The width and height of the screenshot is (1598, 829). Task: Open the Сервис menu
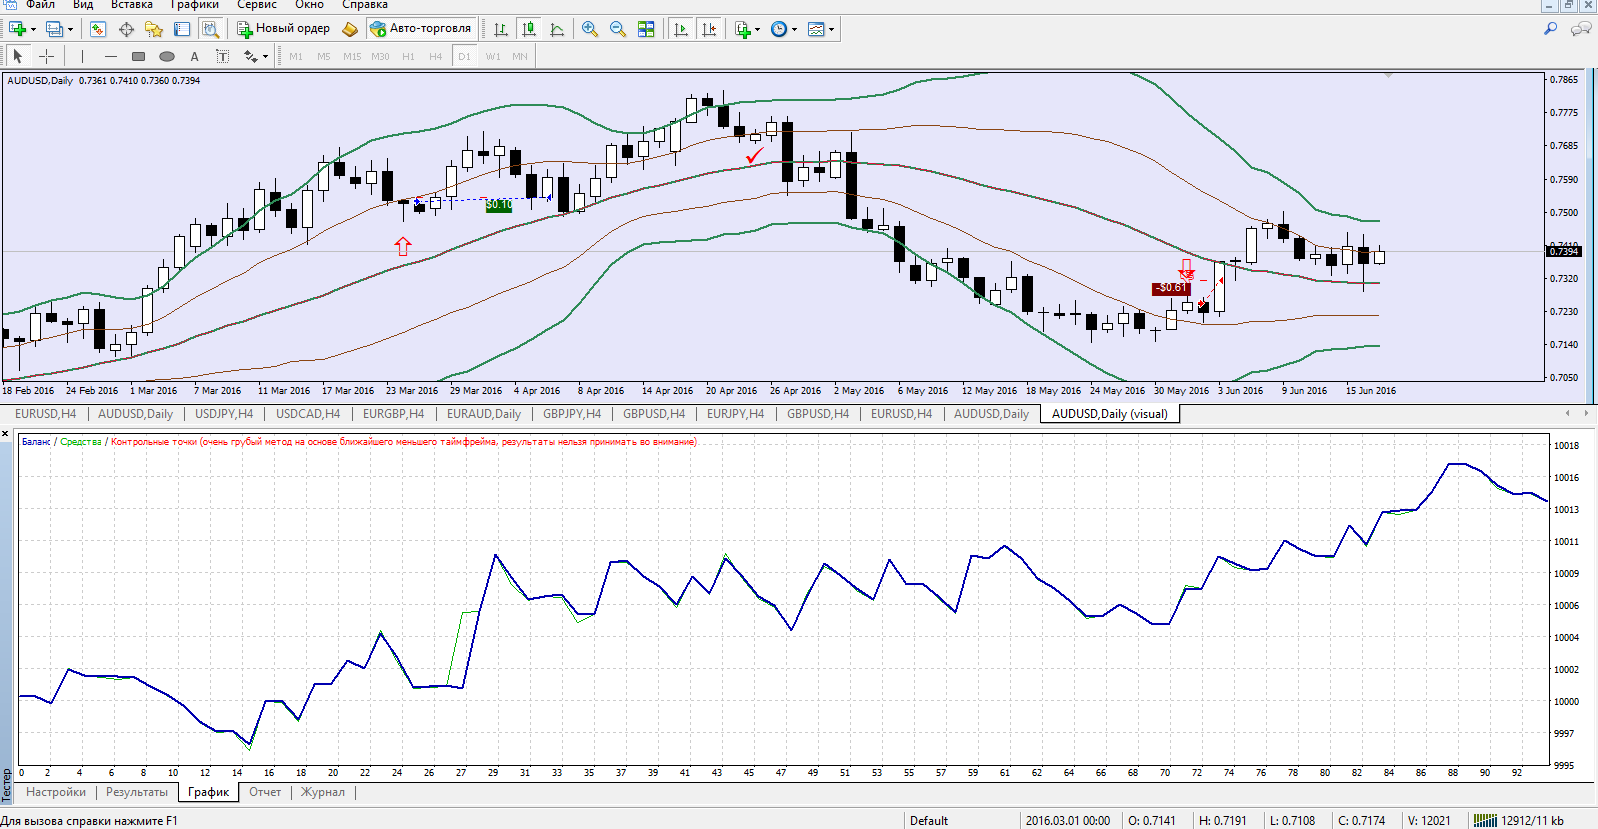[257, 5]
